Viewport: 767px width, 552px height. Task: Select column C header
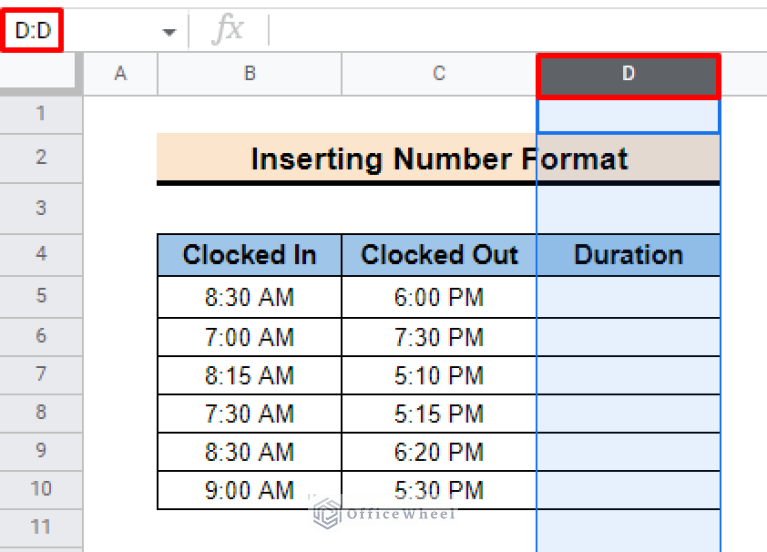(439, 74)
